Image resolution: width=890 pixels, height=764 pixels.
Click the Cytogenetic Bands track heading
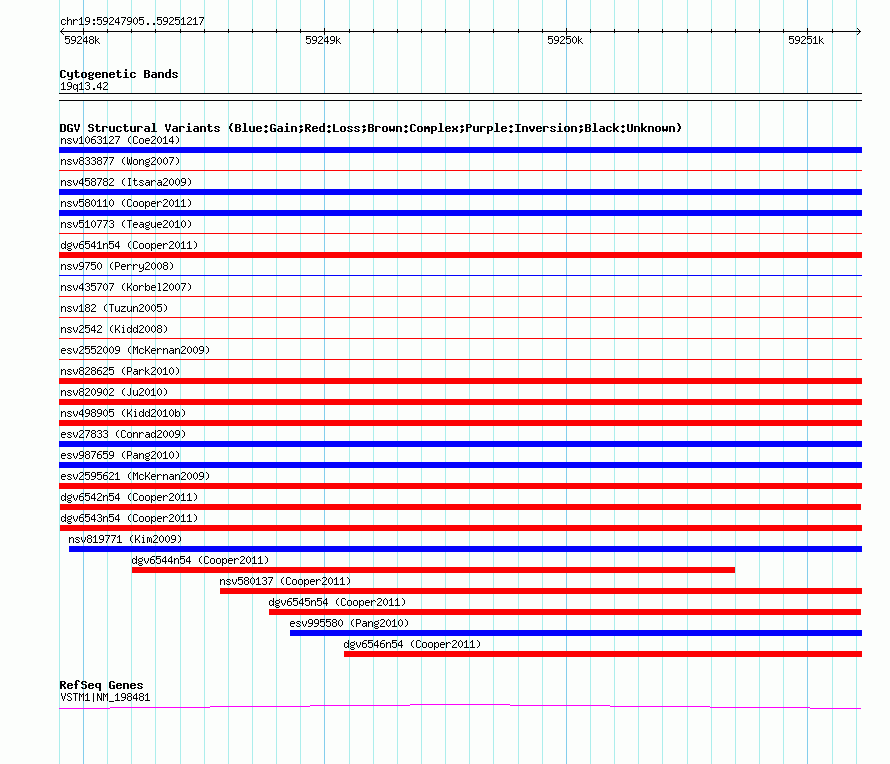point(119,74)
